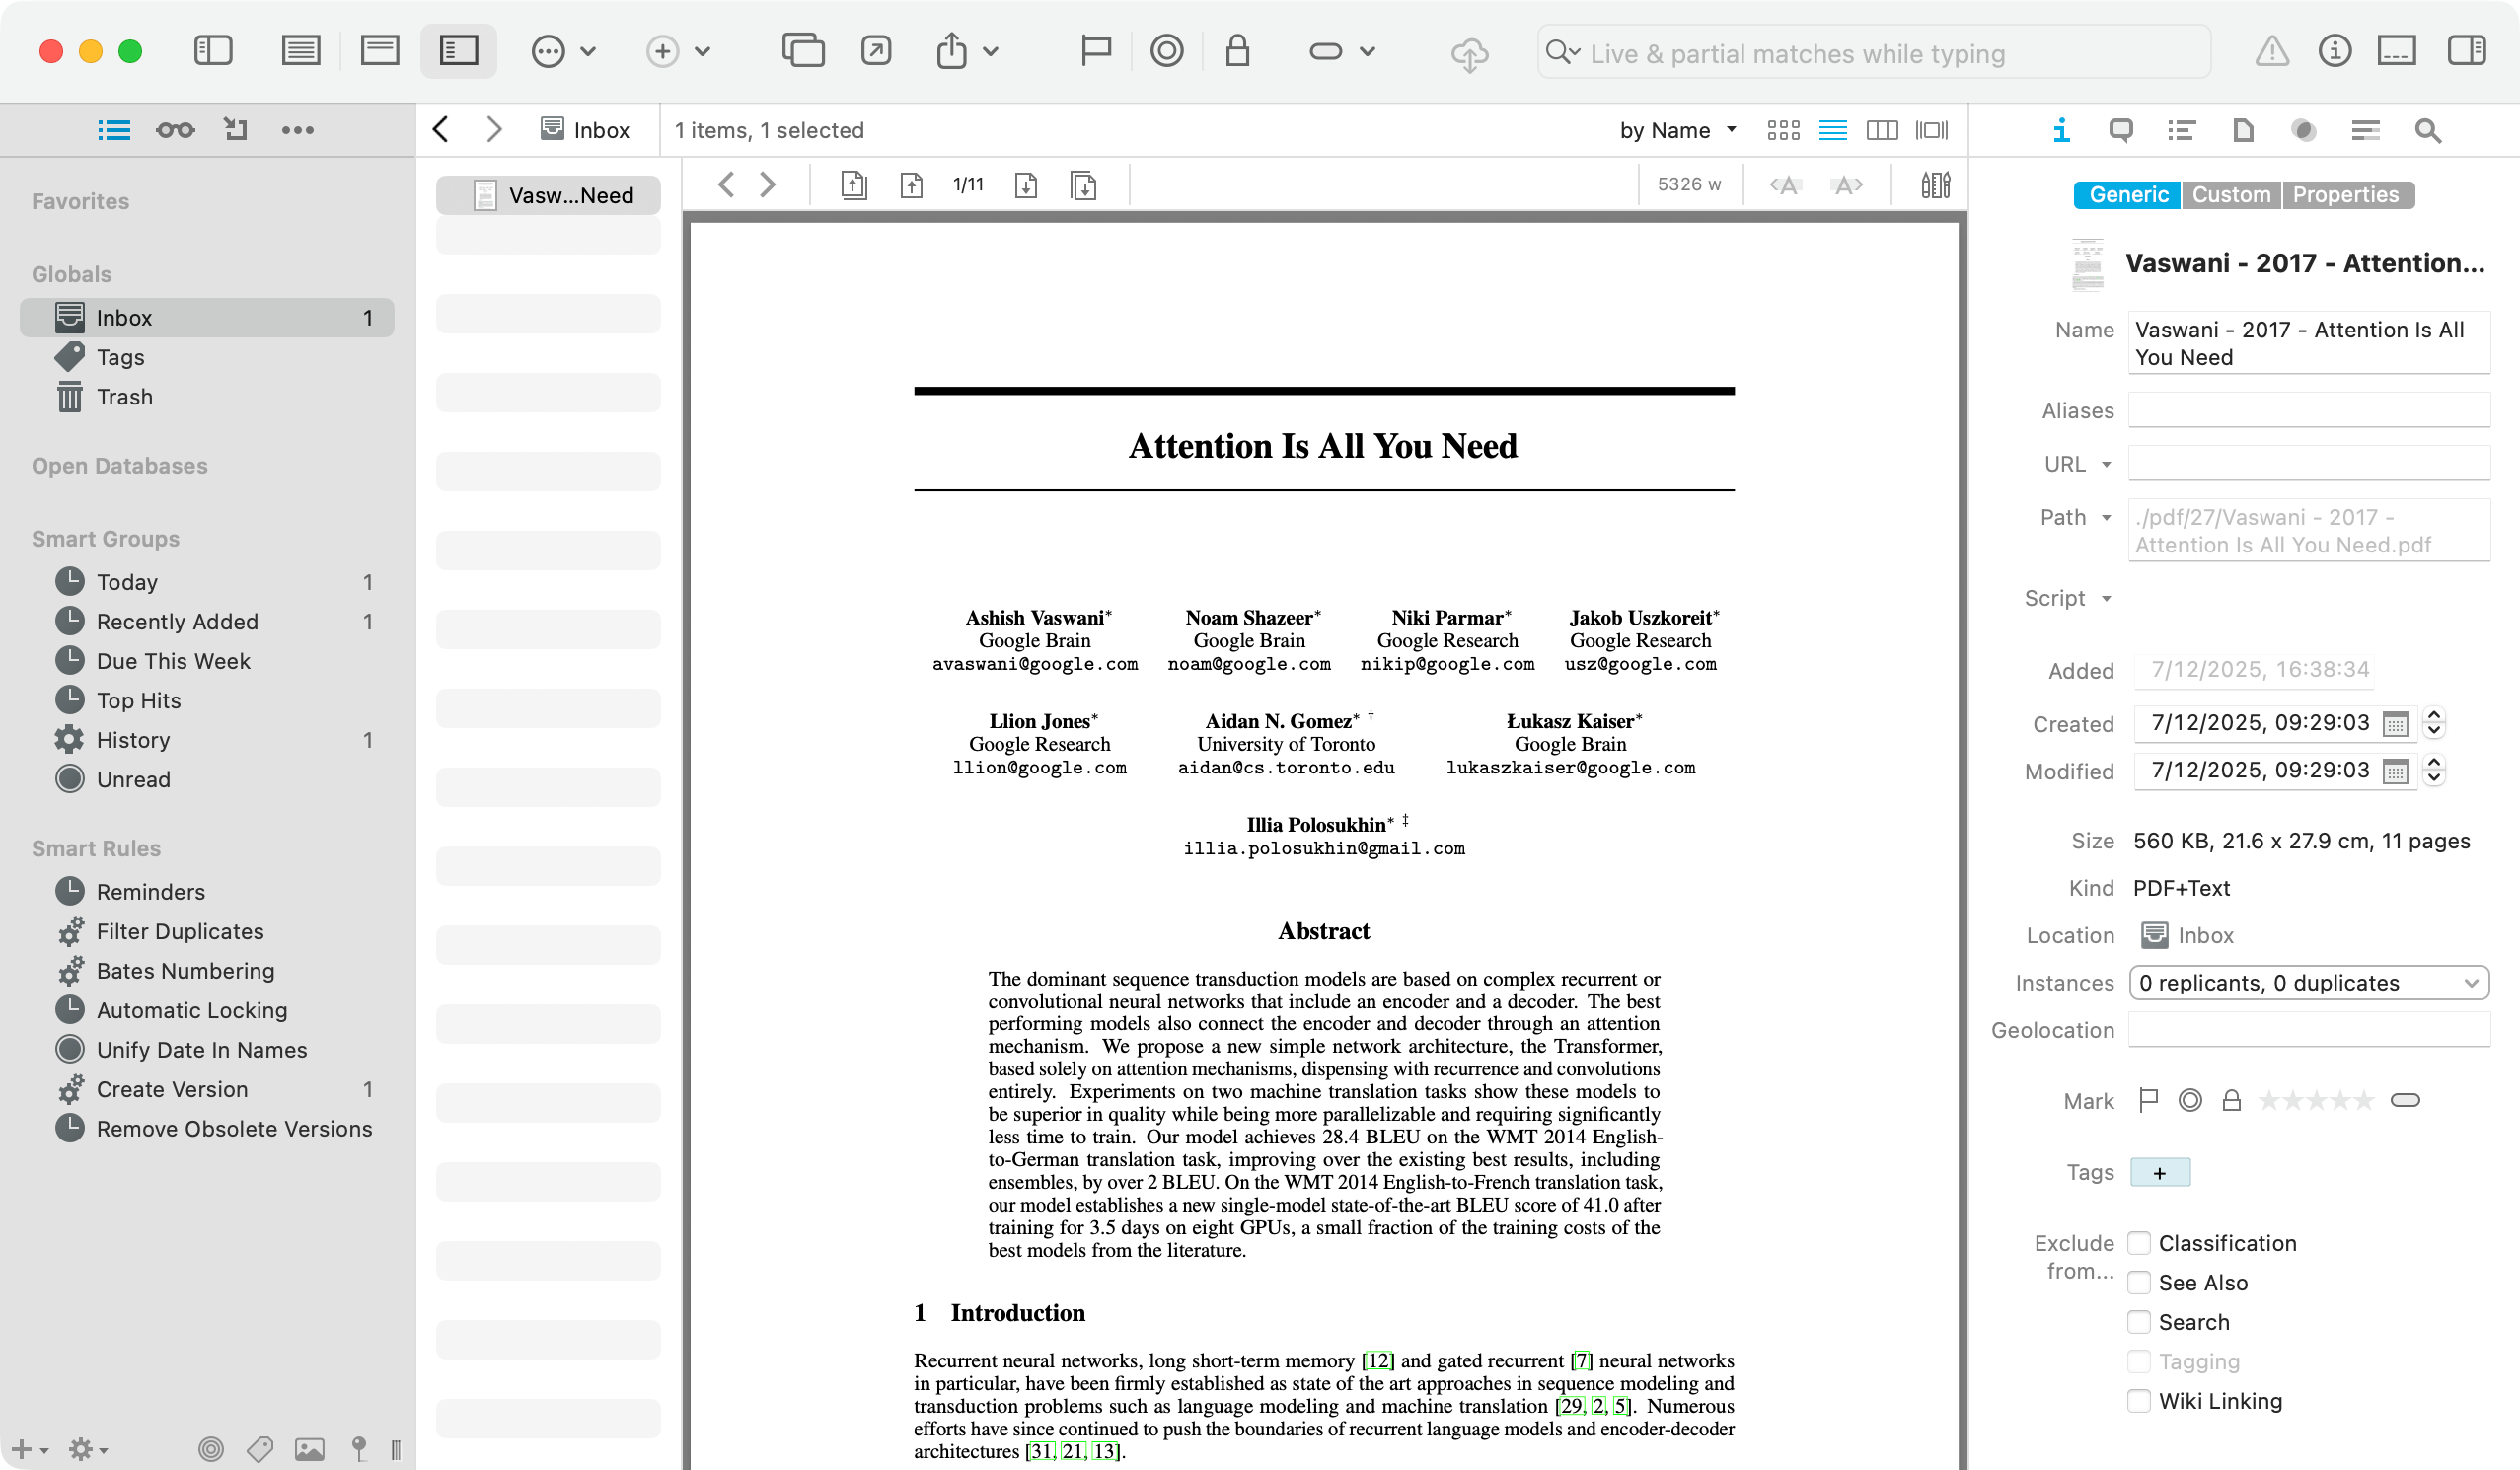Open the Path dropdown in the inspector
Screen dimensions: 2520x1470
point(2105,517)
